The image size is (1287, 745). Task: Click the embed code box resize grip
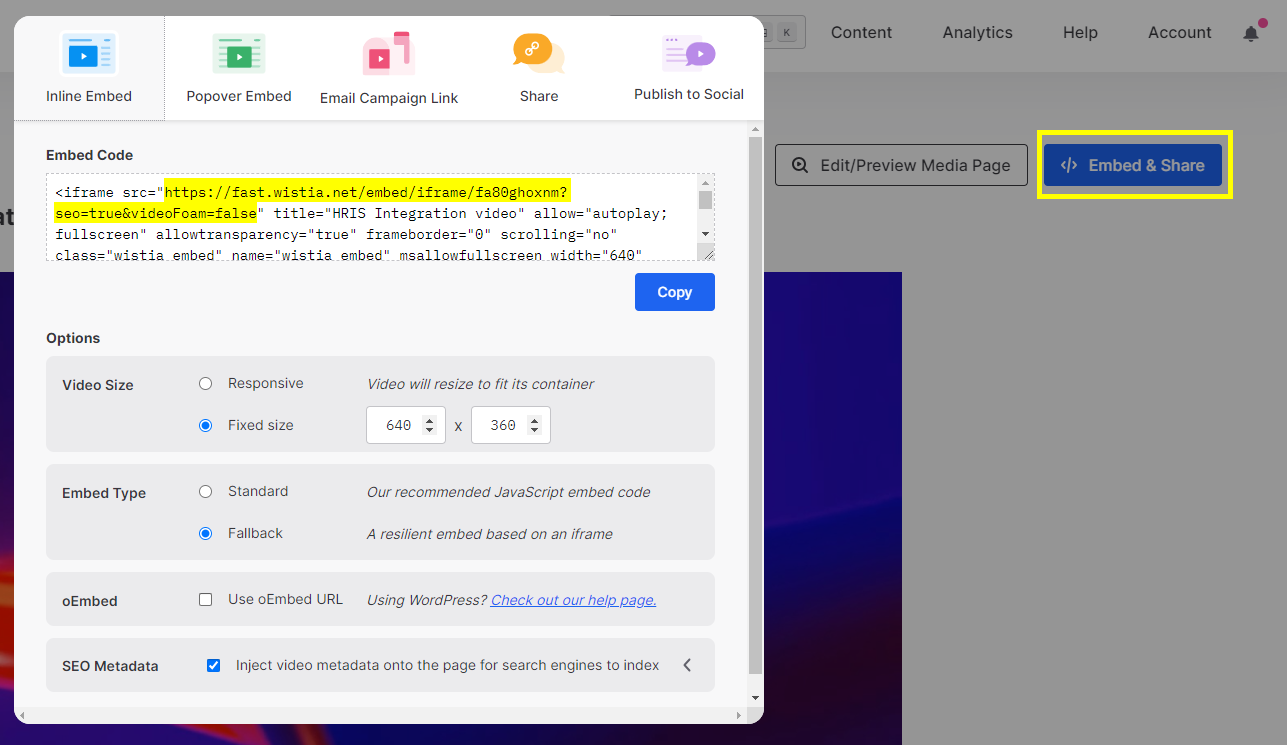tap(707, 254)
